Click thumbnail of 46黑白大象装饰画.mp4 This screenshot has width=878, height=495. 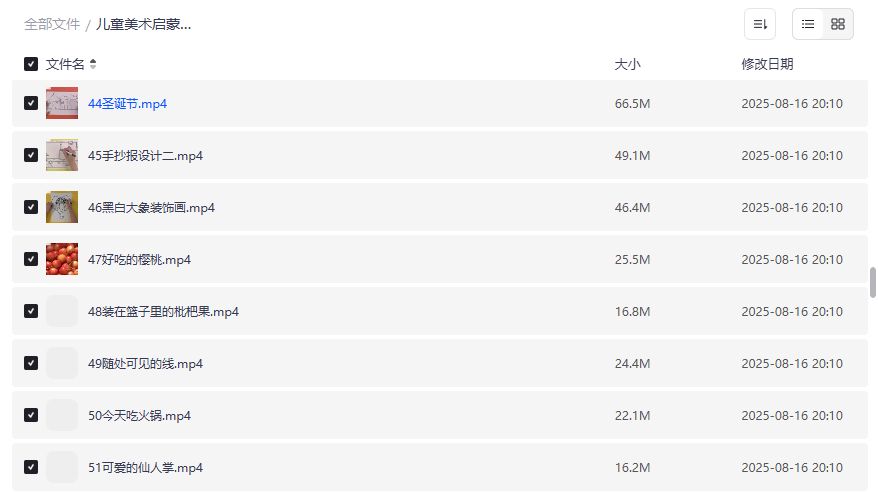[x=62, y=208]
